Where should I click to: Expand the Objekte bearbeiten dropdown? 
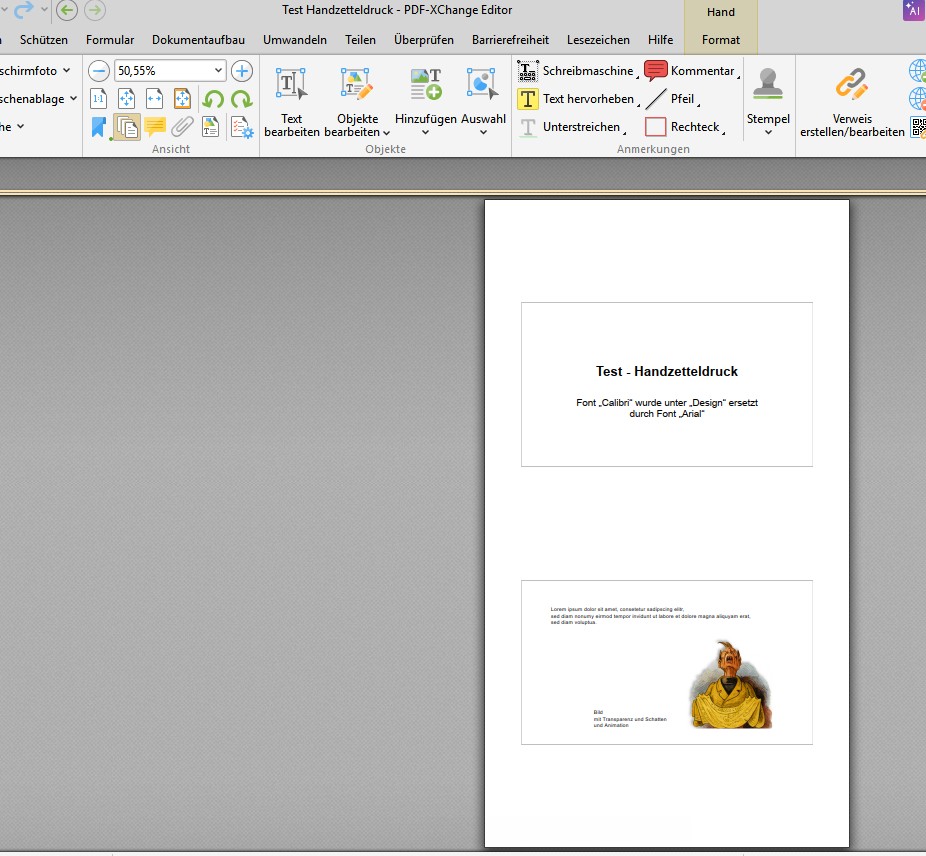pyautogui.click(x=387, y=133)
